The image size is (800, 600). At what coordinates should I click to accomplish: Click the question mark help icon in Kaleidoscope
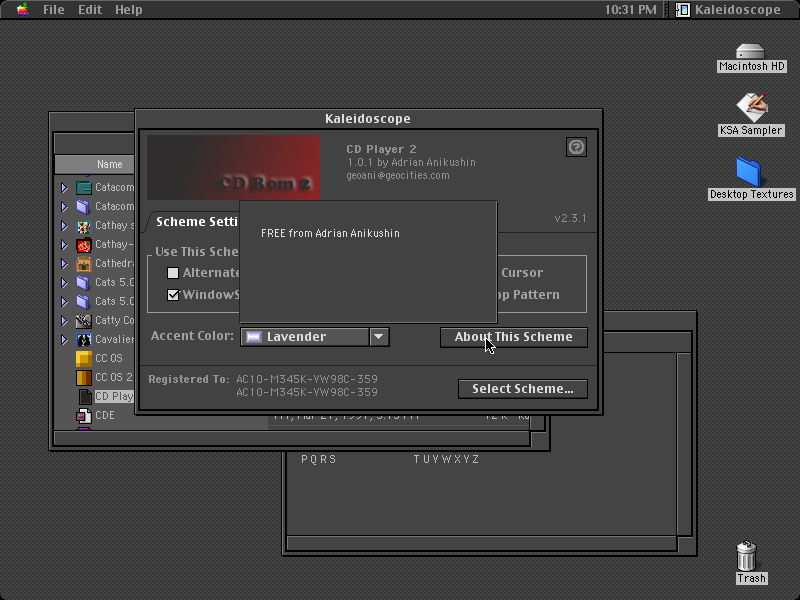coord(577,147)
